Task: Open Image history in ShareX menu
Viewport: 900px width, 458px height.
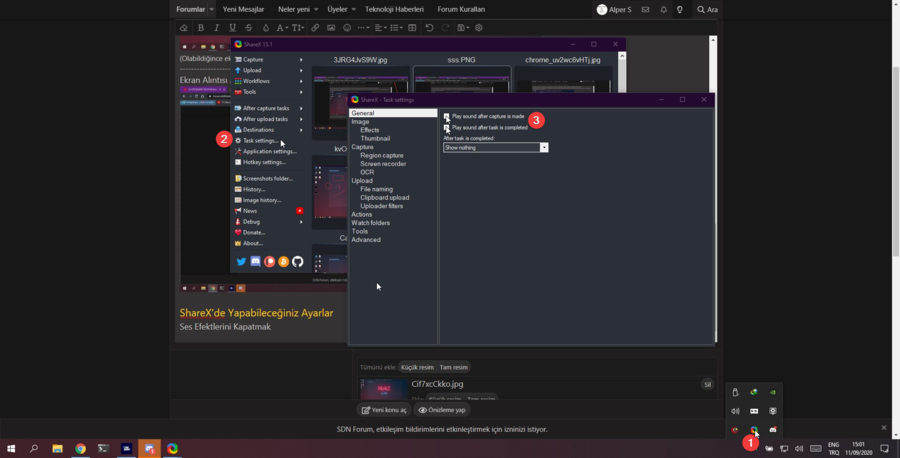Action: [x=268, y=200]
